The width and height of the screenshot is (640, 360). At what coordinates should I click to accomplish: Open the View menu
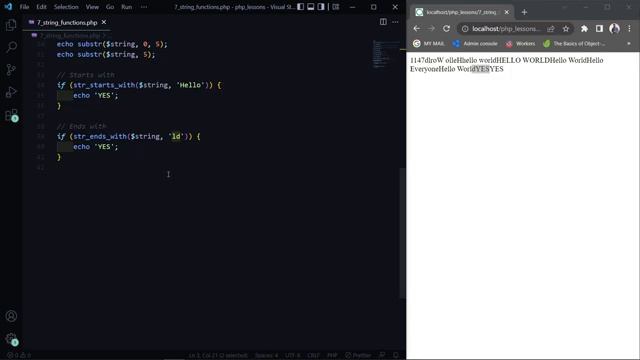[92, 7]
